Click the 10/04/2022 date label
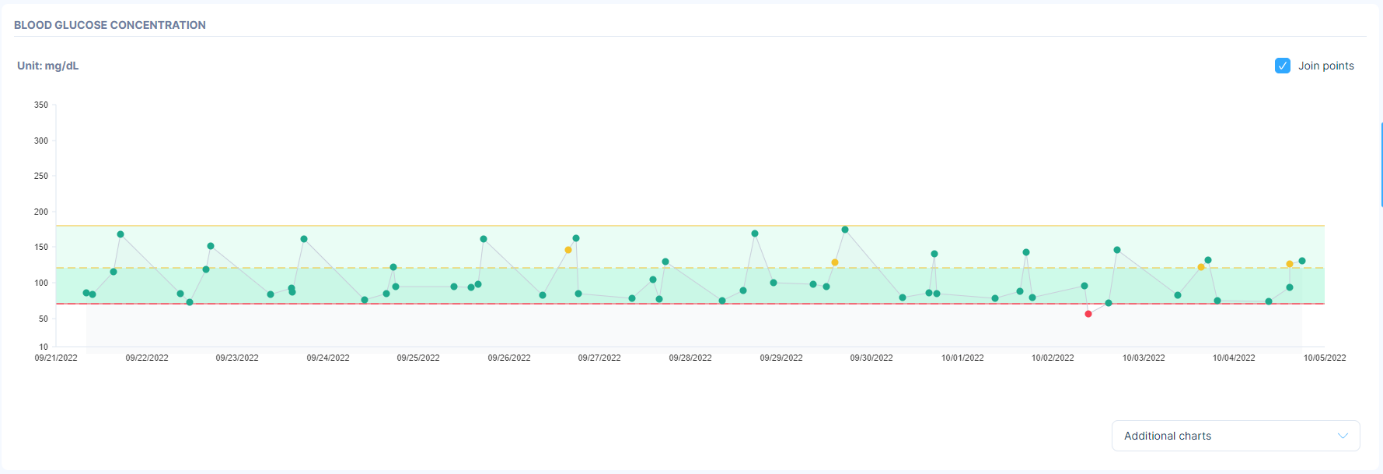 (x=1234, y=357)
